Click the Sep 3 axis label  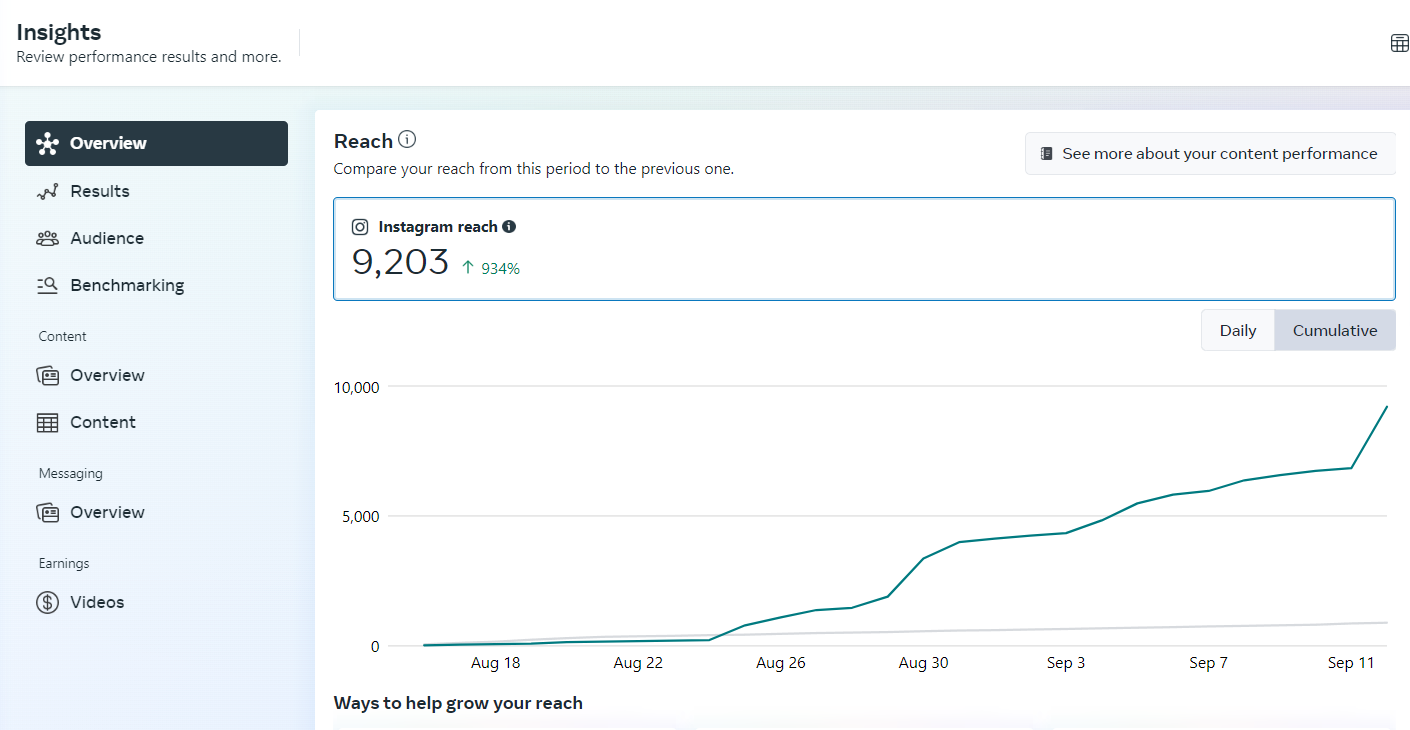(x=1066, y=663)
